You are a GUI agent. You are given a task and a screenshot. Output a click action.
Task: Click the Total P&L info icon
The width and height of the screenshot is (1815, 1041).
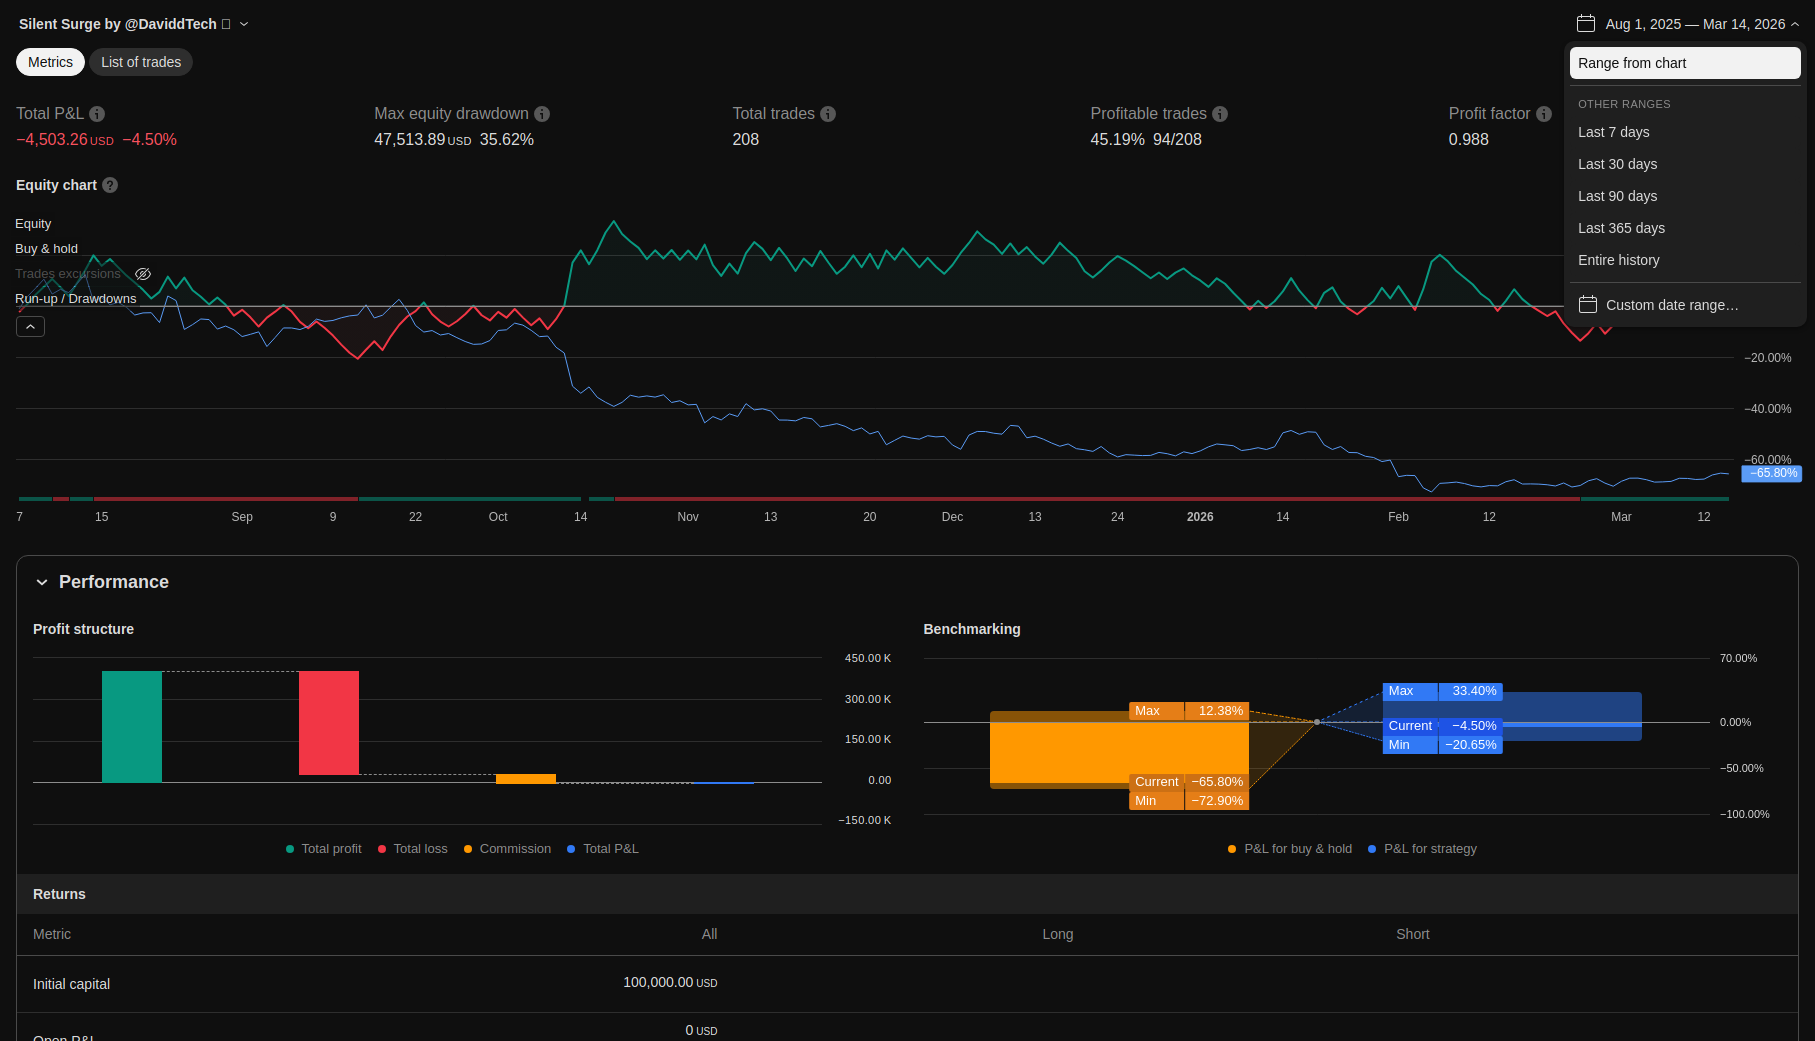click(97, 114)
